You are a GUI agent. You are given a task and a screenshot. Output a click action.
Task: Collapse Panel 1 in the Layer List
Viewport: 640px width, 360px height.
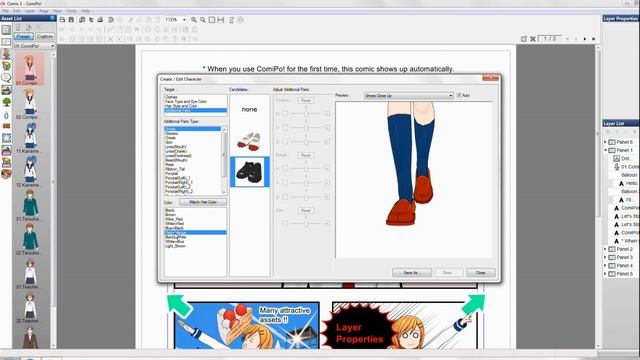605,150
